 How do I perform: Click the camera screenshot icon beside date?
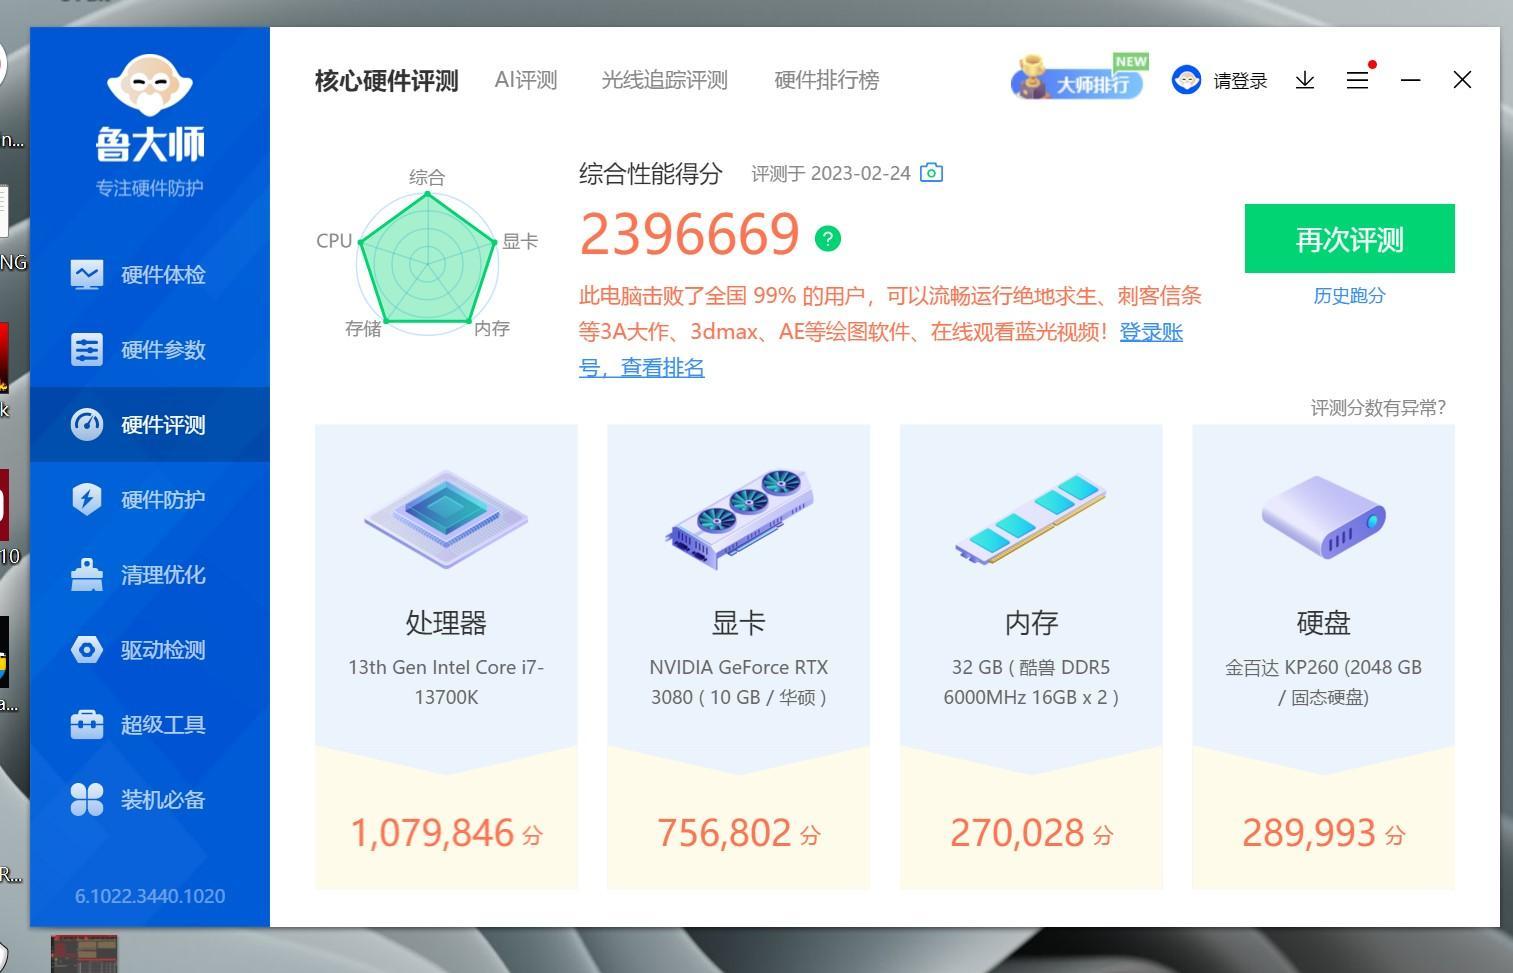(x=931, y=172)
